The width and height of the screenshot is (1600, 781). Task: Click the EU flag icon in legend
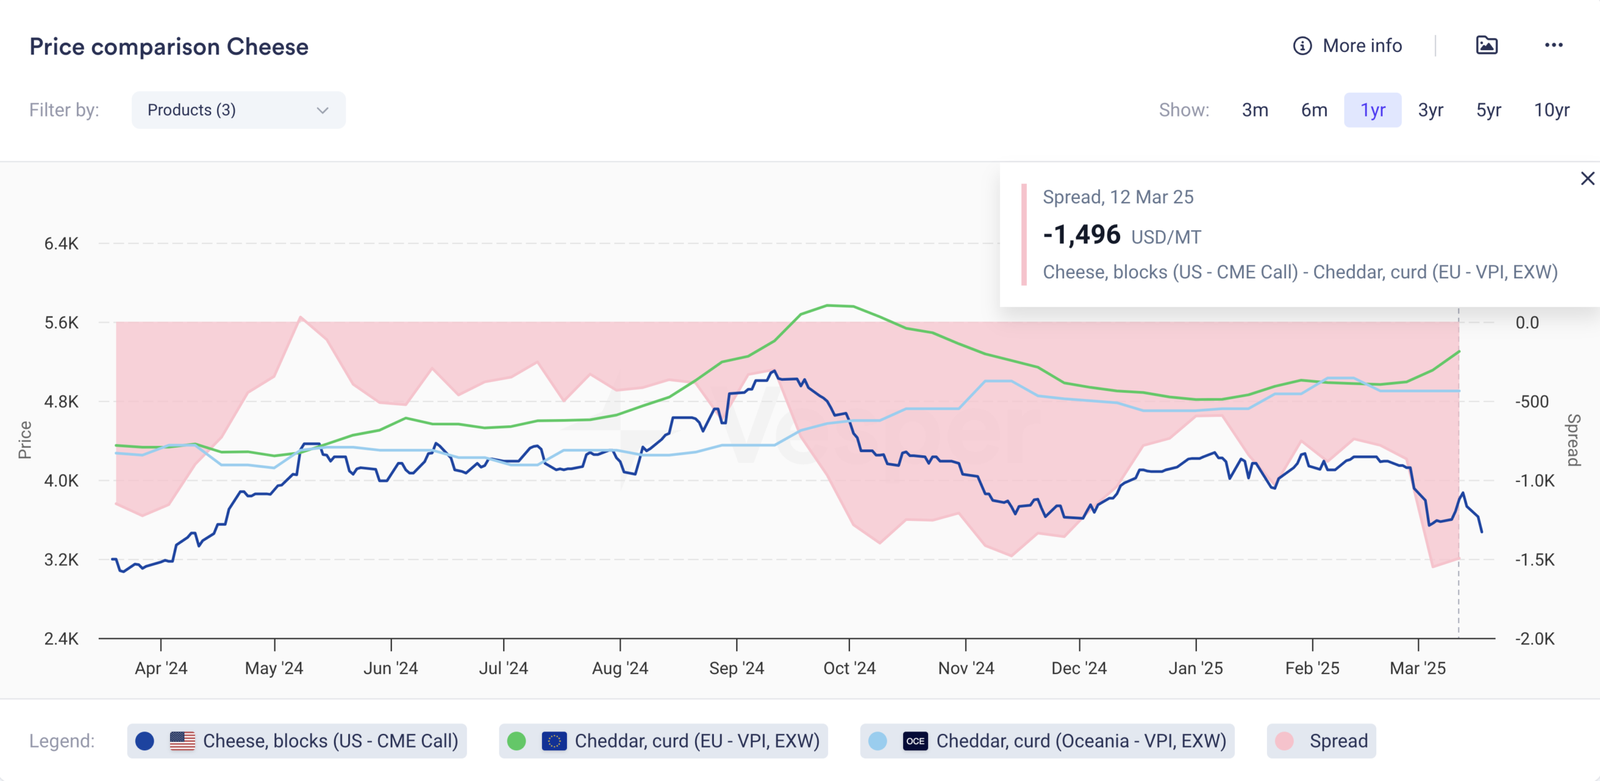(x=554, y=741)
